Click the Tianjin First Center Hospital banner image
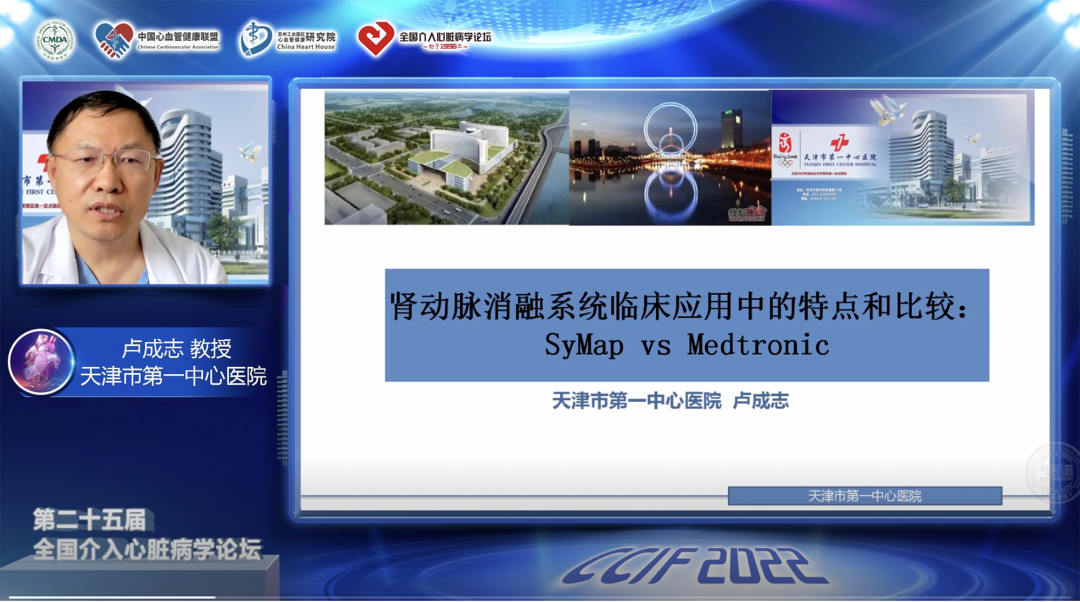 click(x=902, y=158)
